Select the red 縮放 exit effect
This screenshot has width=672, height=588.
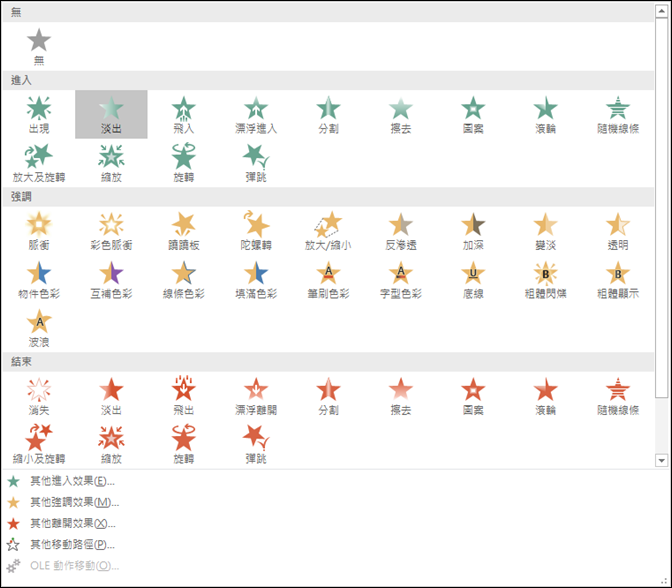coord(111,444)
